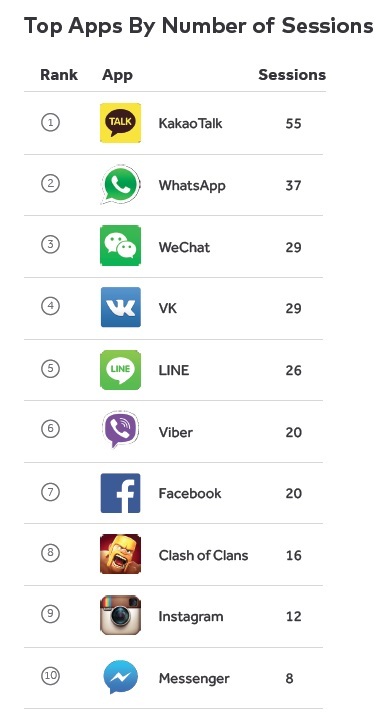Click the KakaoTalk app name
Image resolution: width=391 pixels, height=723 pixels.
tap(190, 124)
